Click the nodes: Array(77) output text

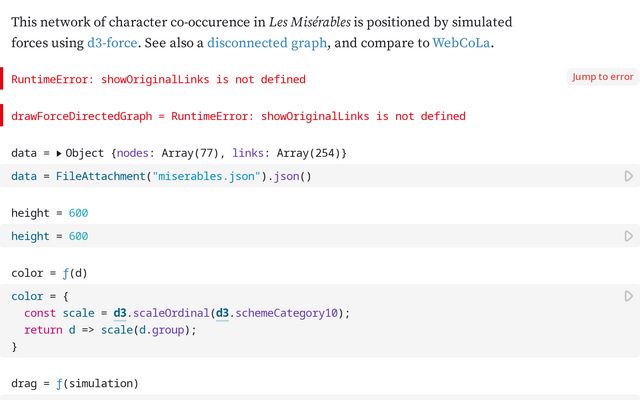tap(170, 153)
